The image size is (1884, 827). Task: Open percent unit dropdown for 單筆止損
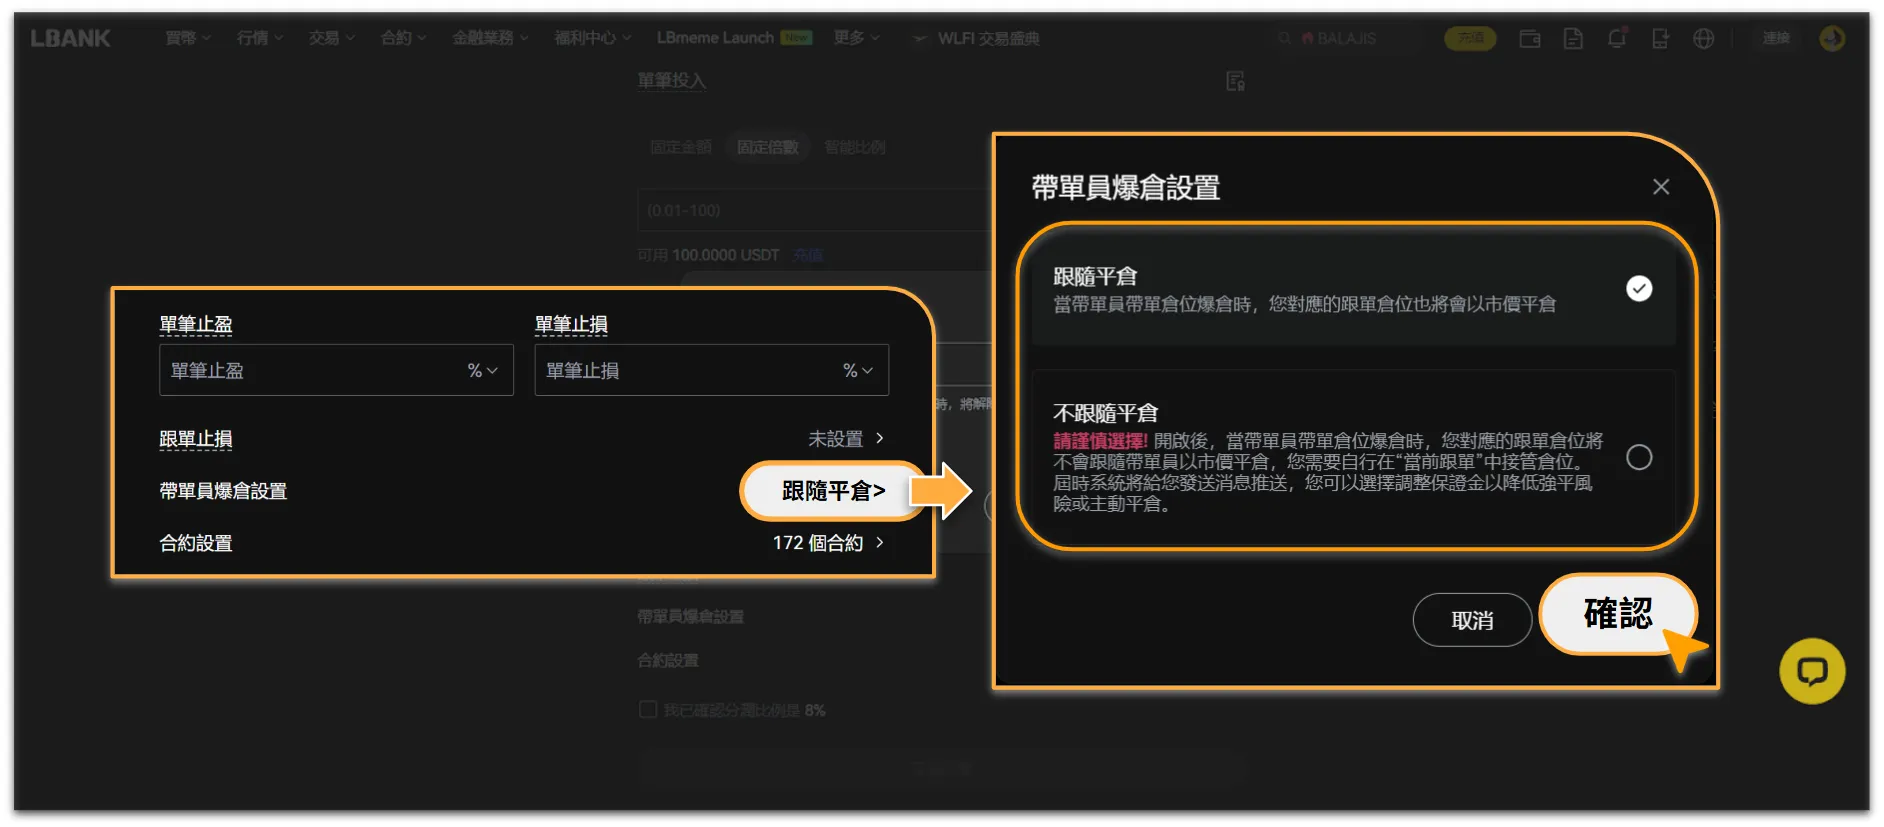858,371
